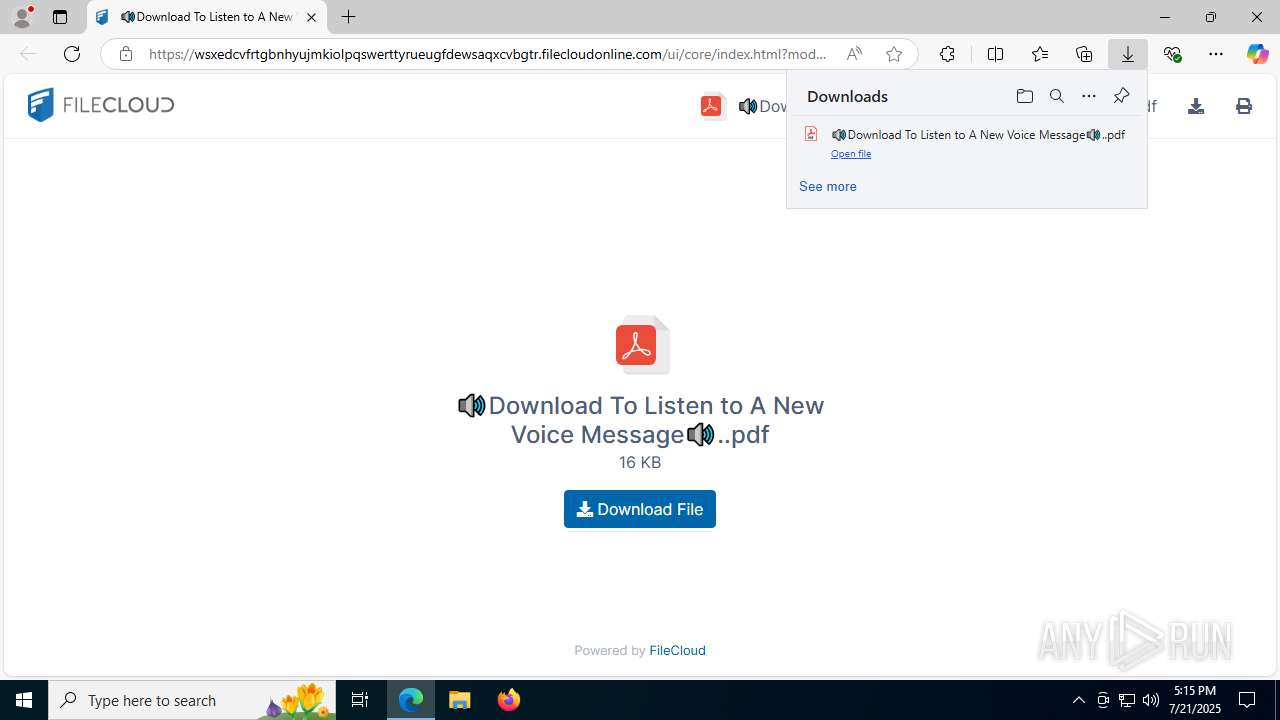The height and width of the screenshot is (720, 1280).
Task: Click the browser back arrow
Action: pos(28,54)
